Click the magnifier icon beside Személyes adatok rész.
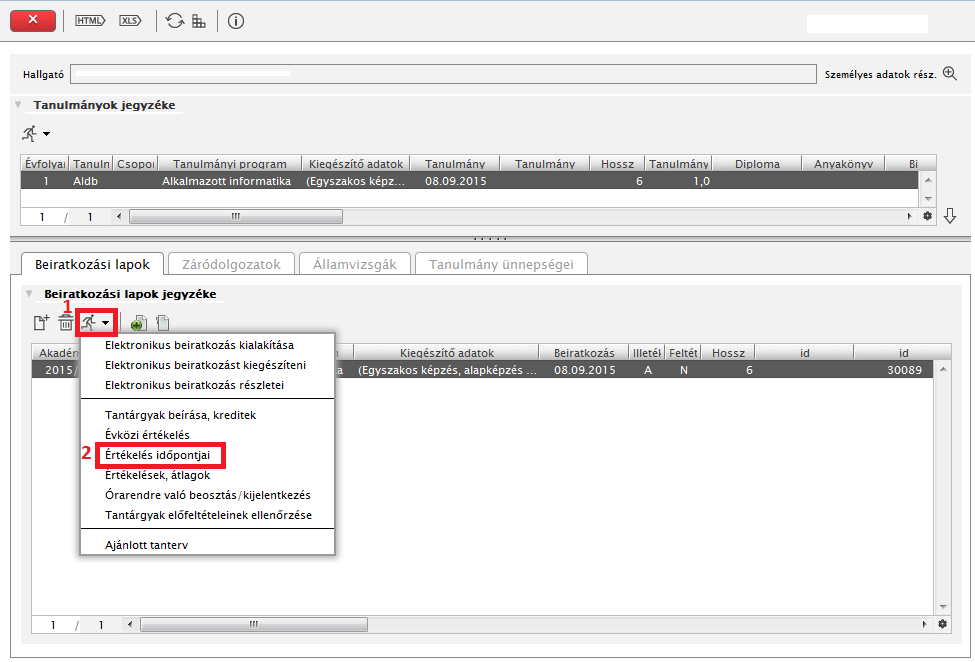The image size is (975, 662). tap(950, 74)
